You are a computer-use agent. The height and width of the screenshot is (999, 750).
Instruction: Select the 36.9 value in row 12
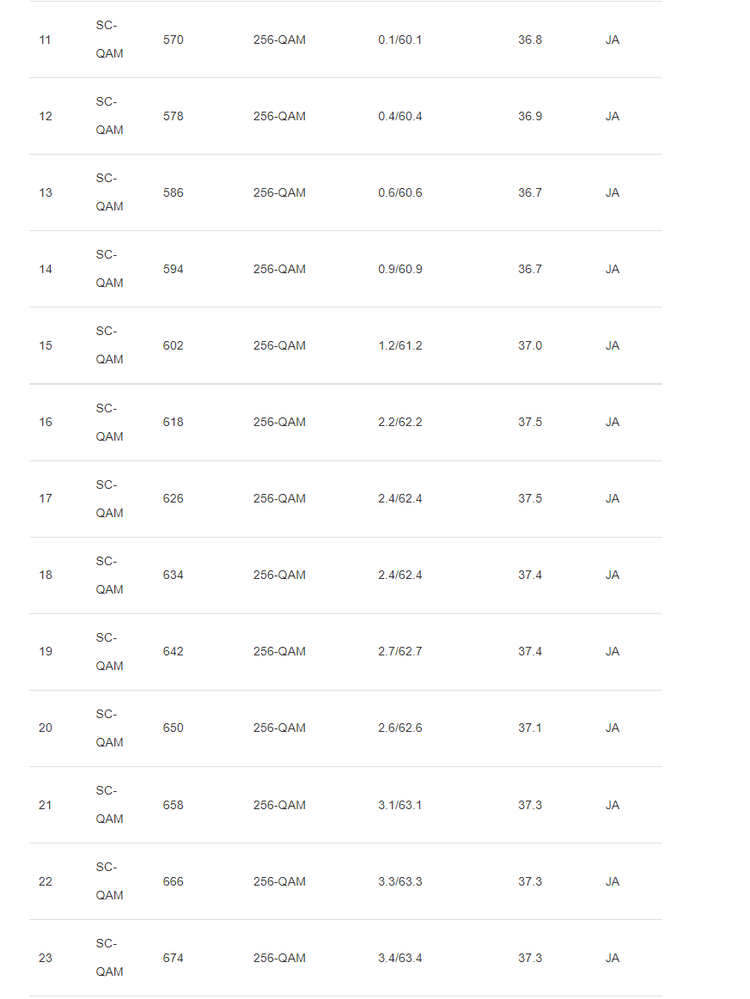530,116
